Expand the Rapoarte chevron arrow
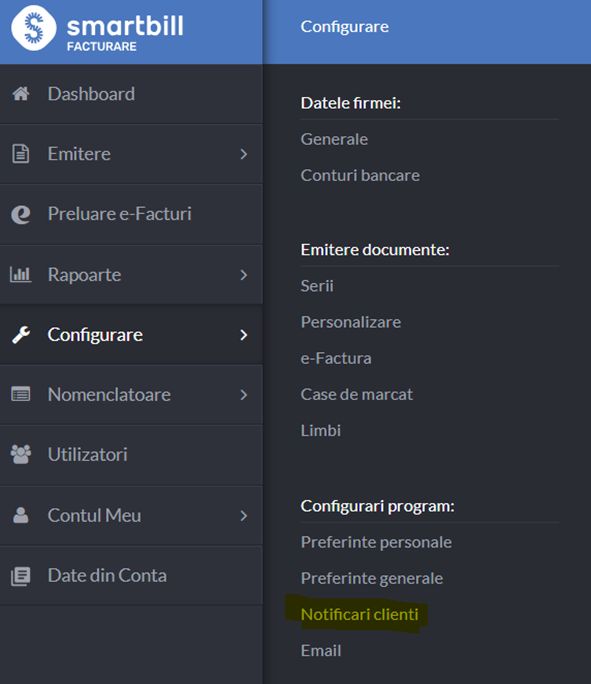Viewport: 591px width, 684px height. click(244, 275)
